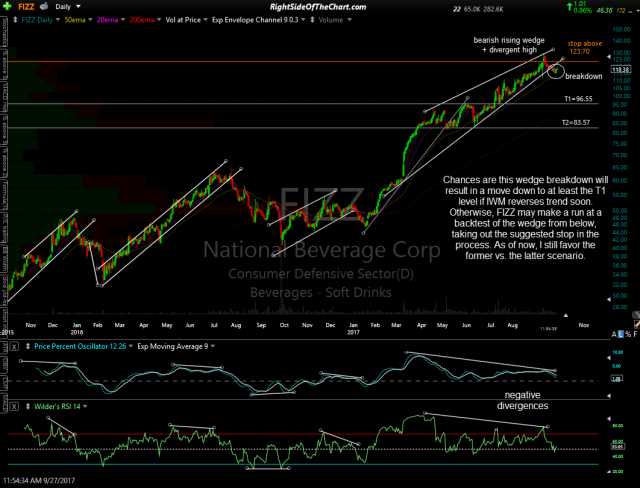Open the 50ema indicator dropdown
Screen dimensions: 640x488
[x=75, y=18]
